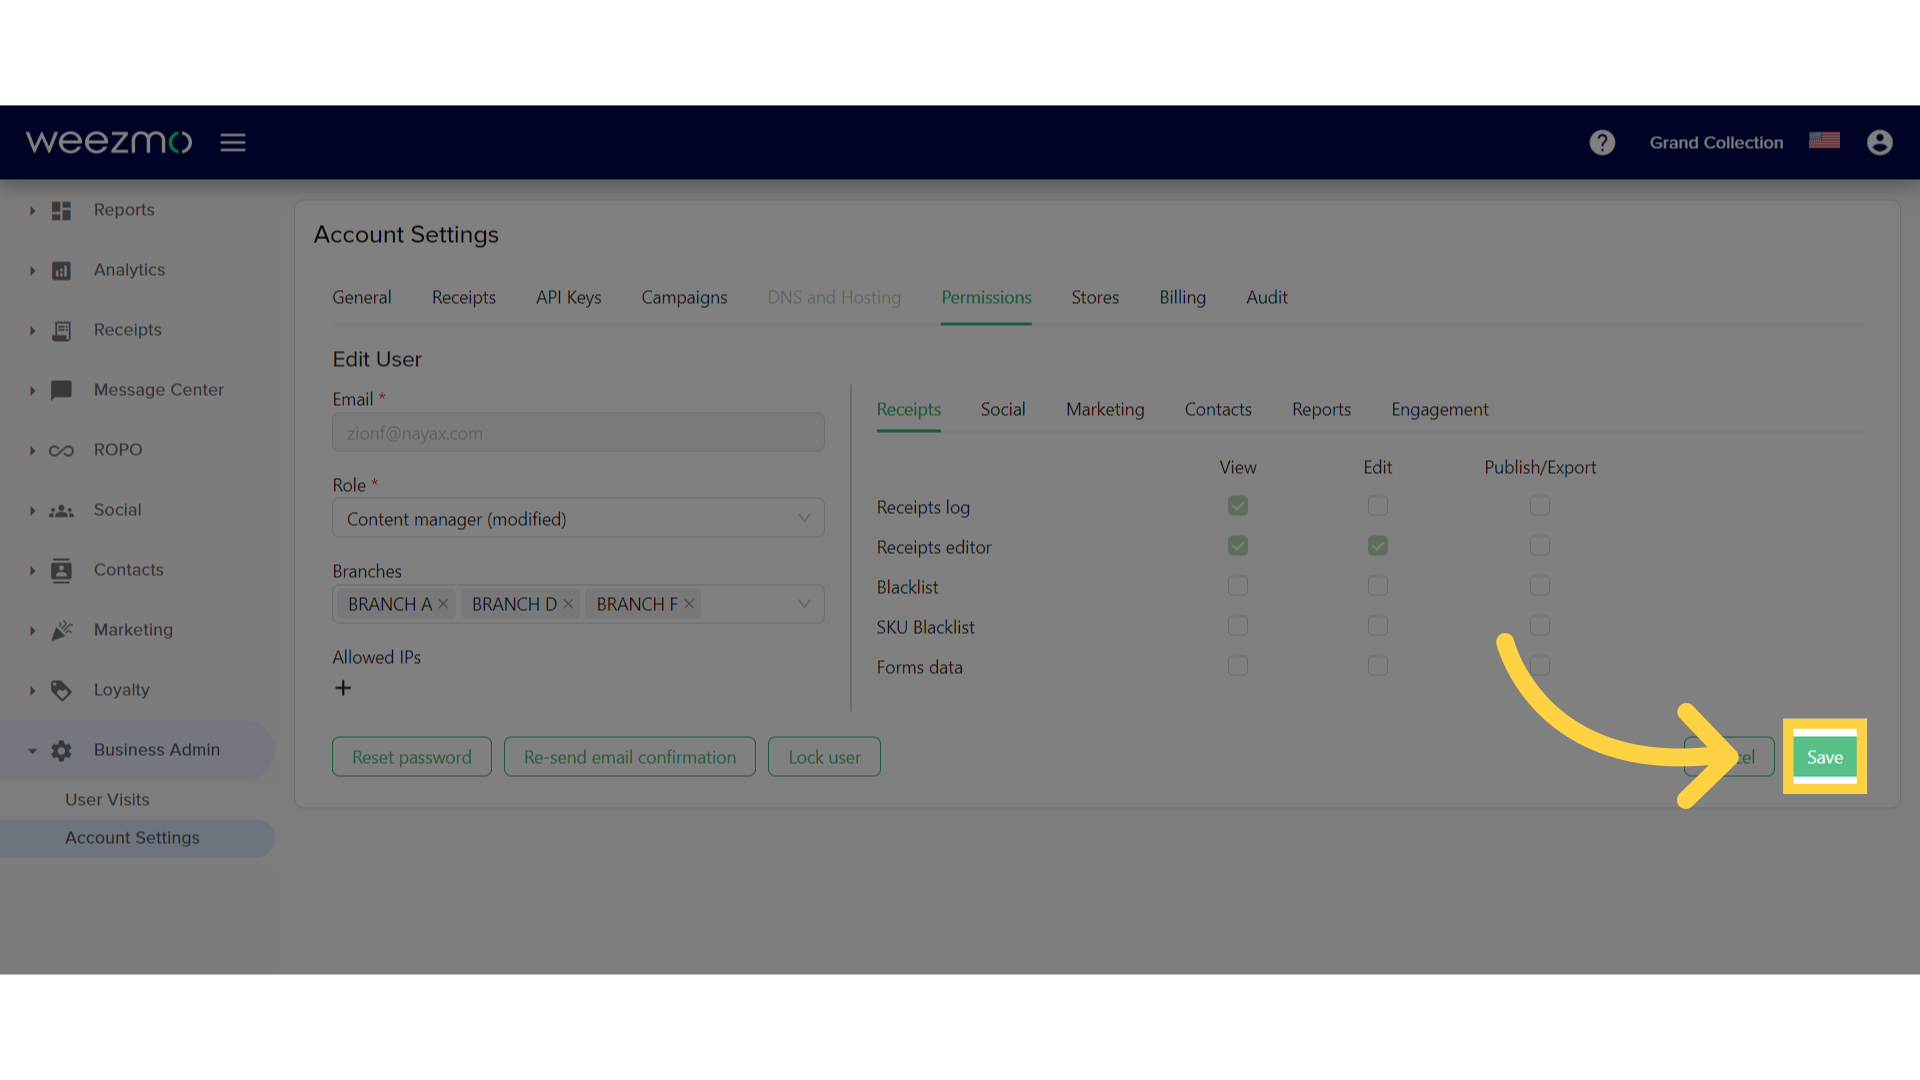Collapse the Business Admin section arrow
Image resolution: width=1920 pixels, height=1080 pixels.
point(32,751)
